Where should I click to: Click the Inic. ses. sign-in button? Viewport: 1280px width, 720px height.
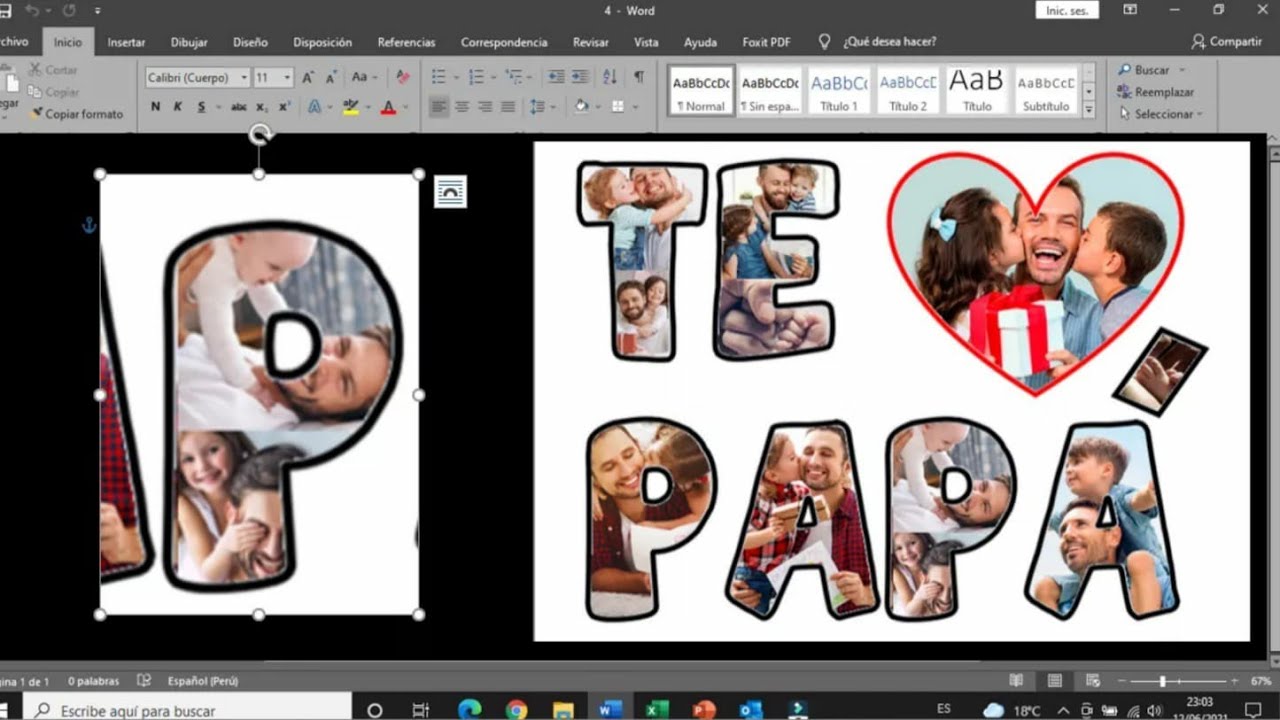1067,10
